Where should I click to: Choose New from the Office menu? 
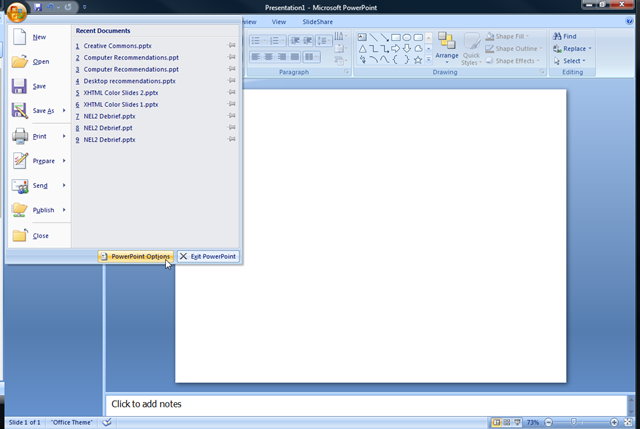(x=39, y=37)
